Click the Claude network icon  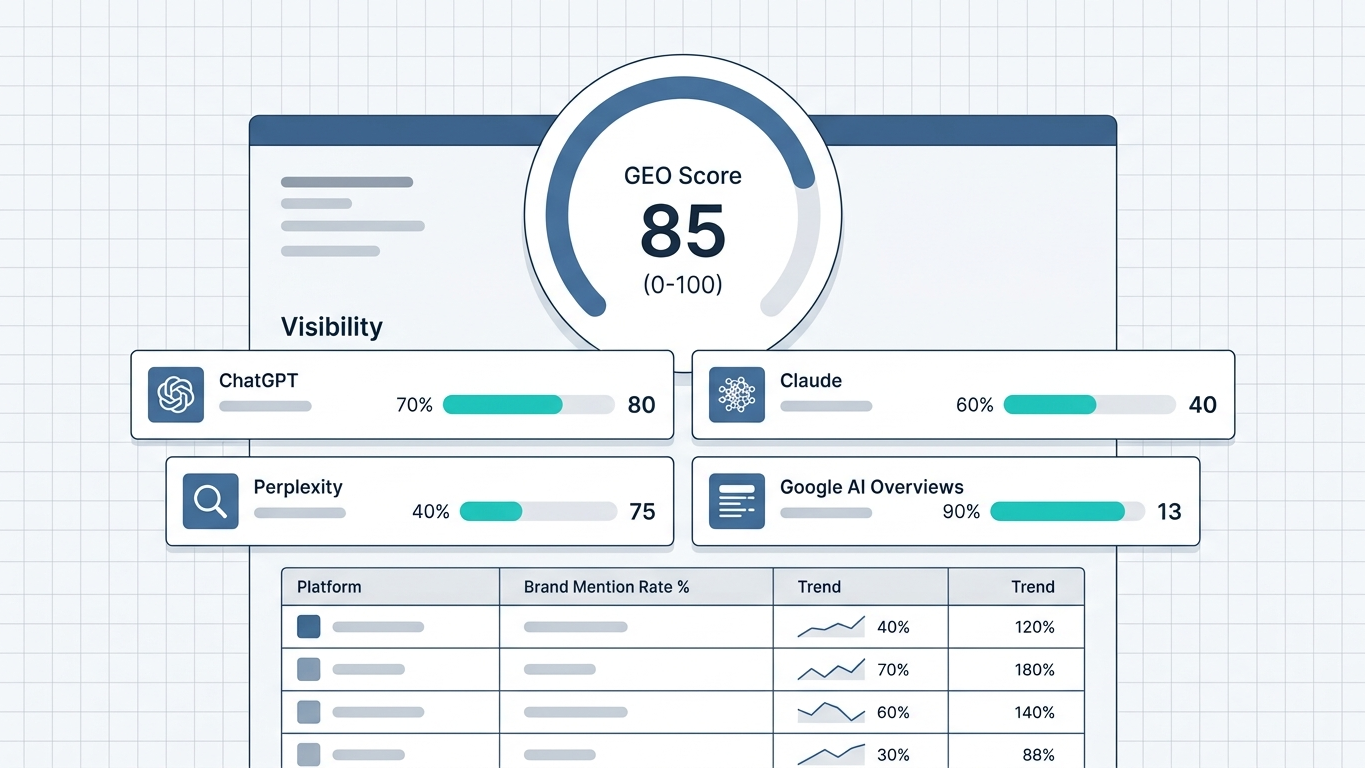click(737, 394)
